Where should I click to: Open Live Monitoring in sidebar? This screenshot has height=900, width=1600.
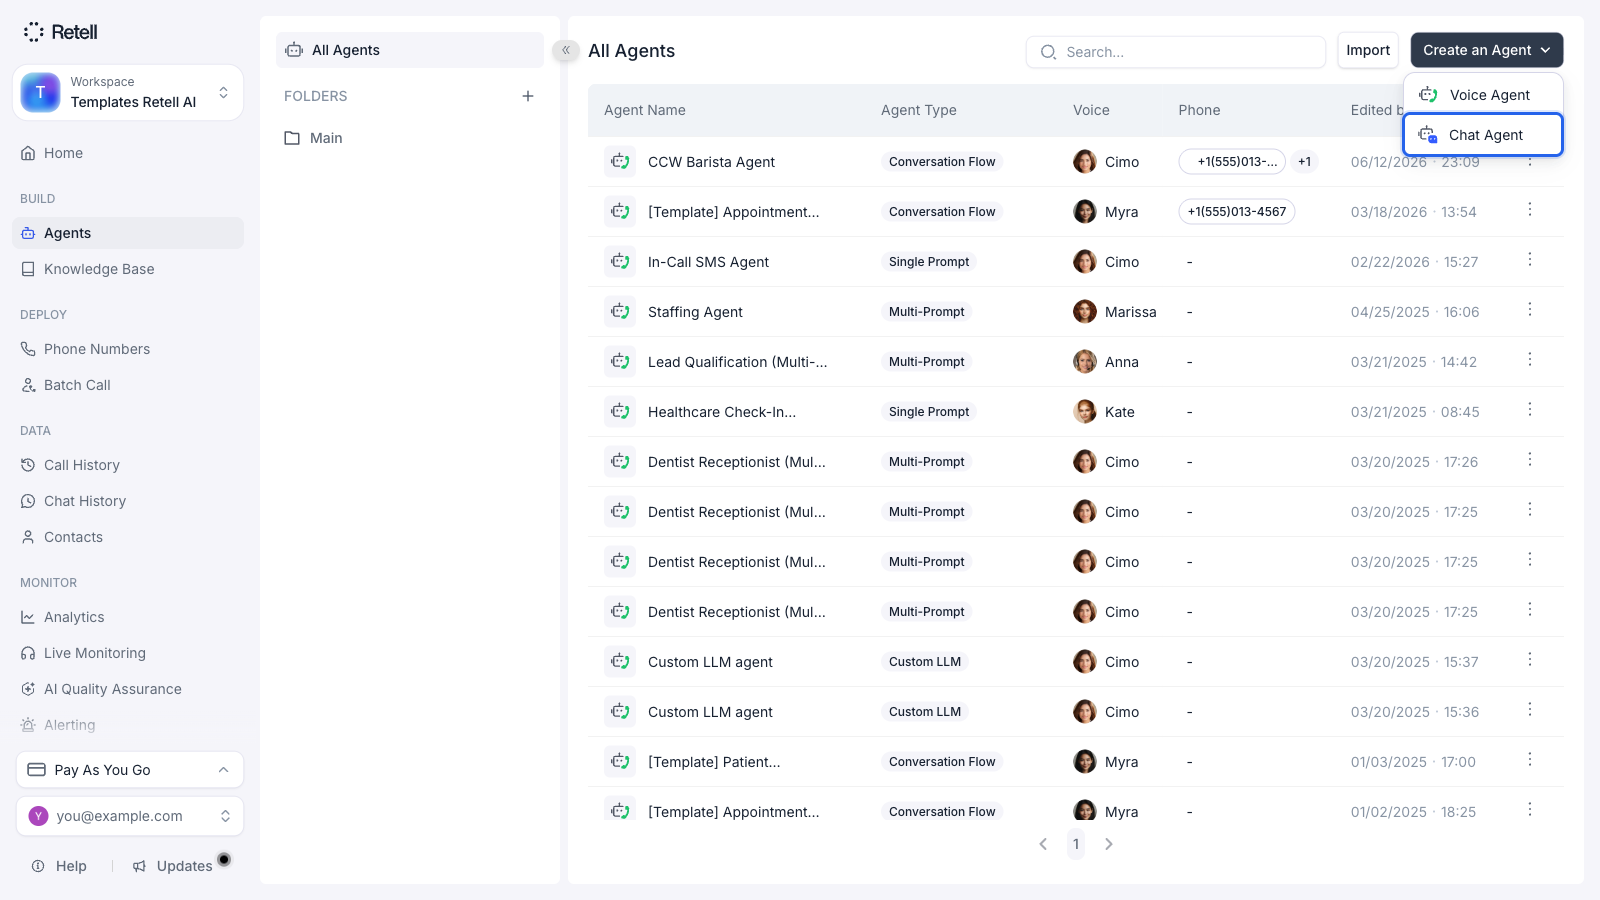coord(128,653)
